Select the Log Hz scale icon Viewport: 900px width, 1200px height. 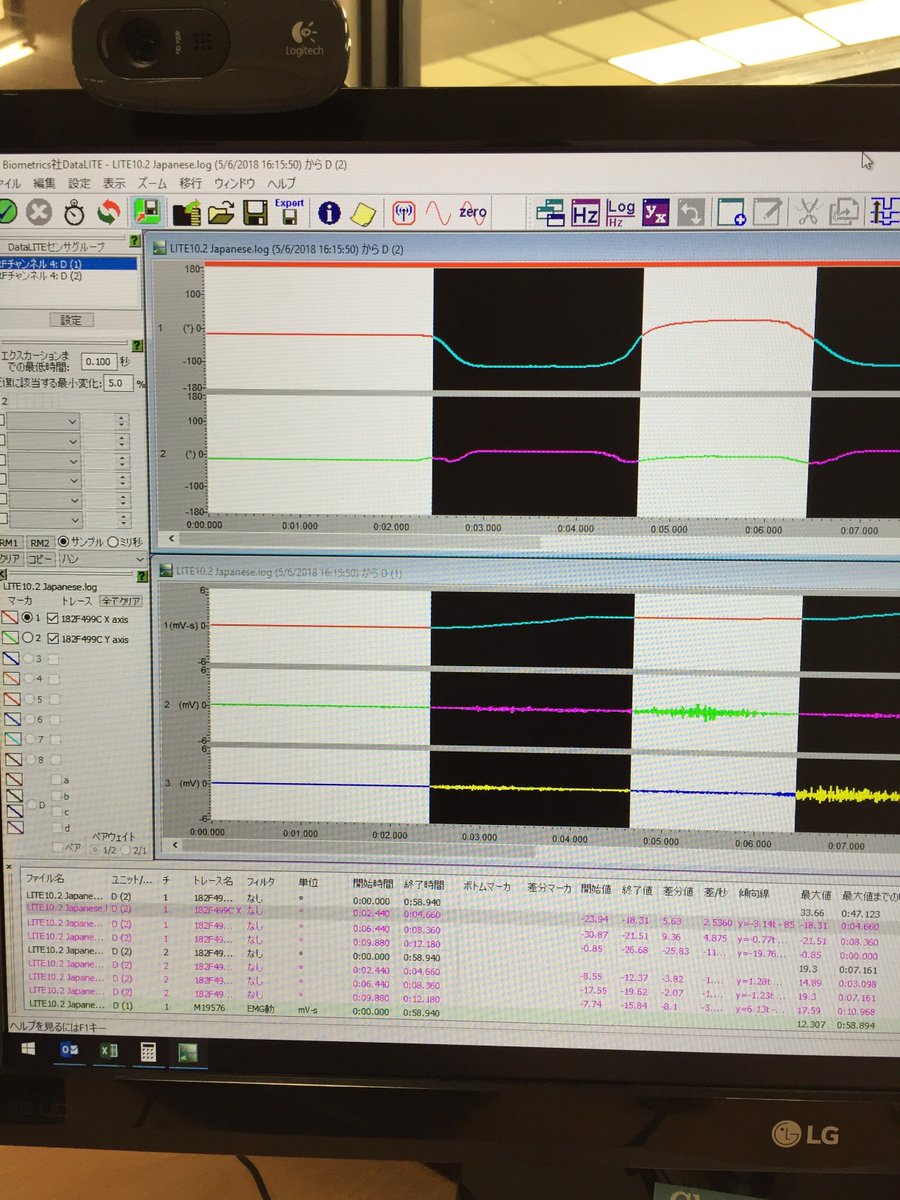tap(618, 211)
